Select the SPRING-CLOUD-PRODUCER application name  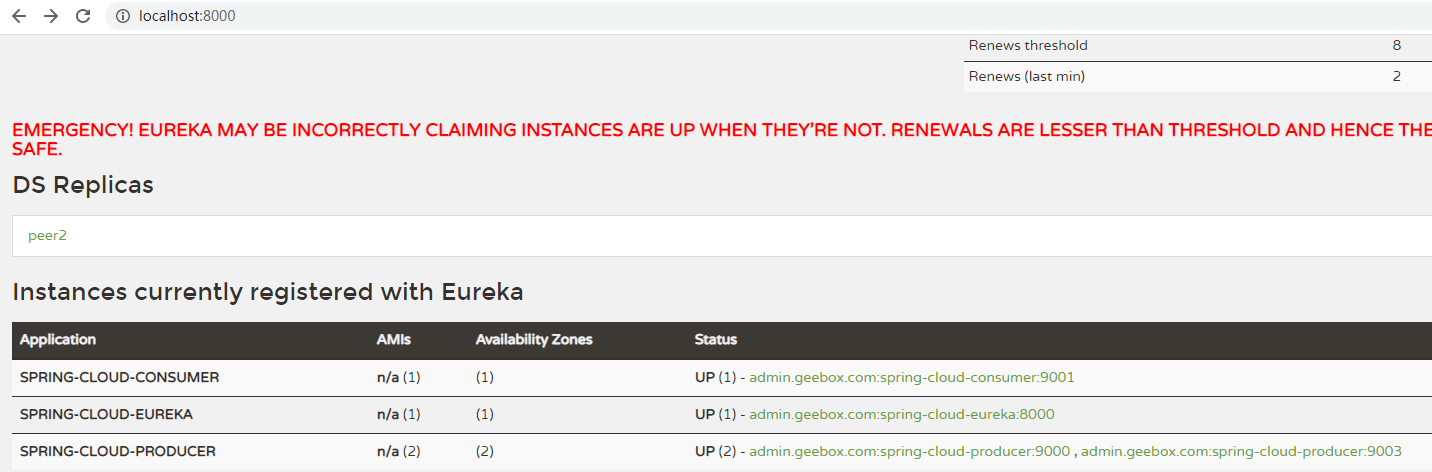point(117,451)
